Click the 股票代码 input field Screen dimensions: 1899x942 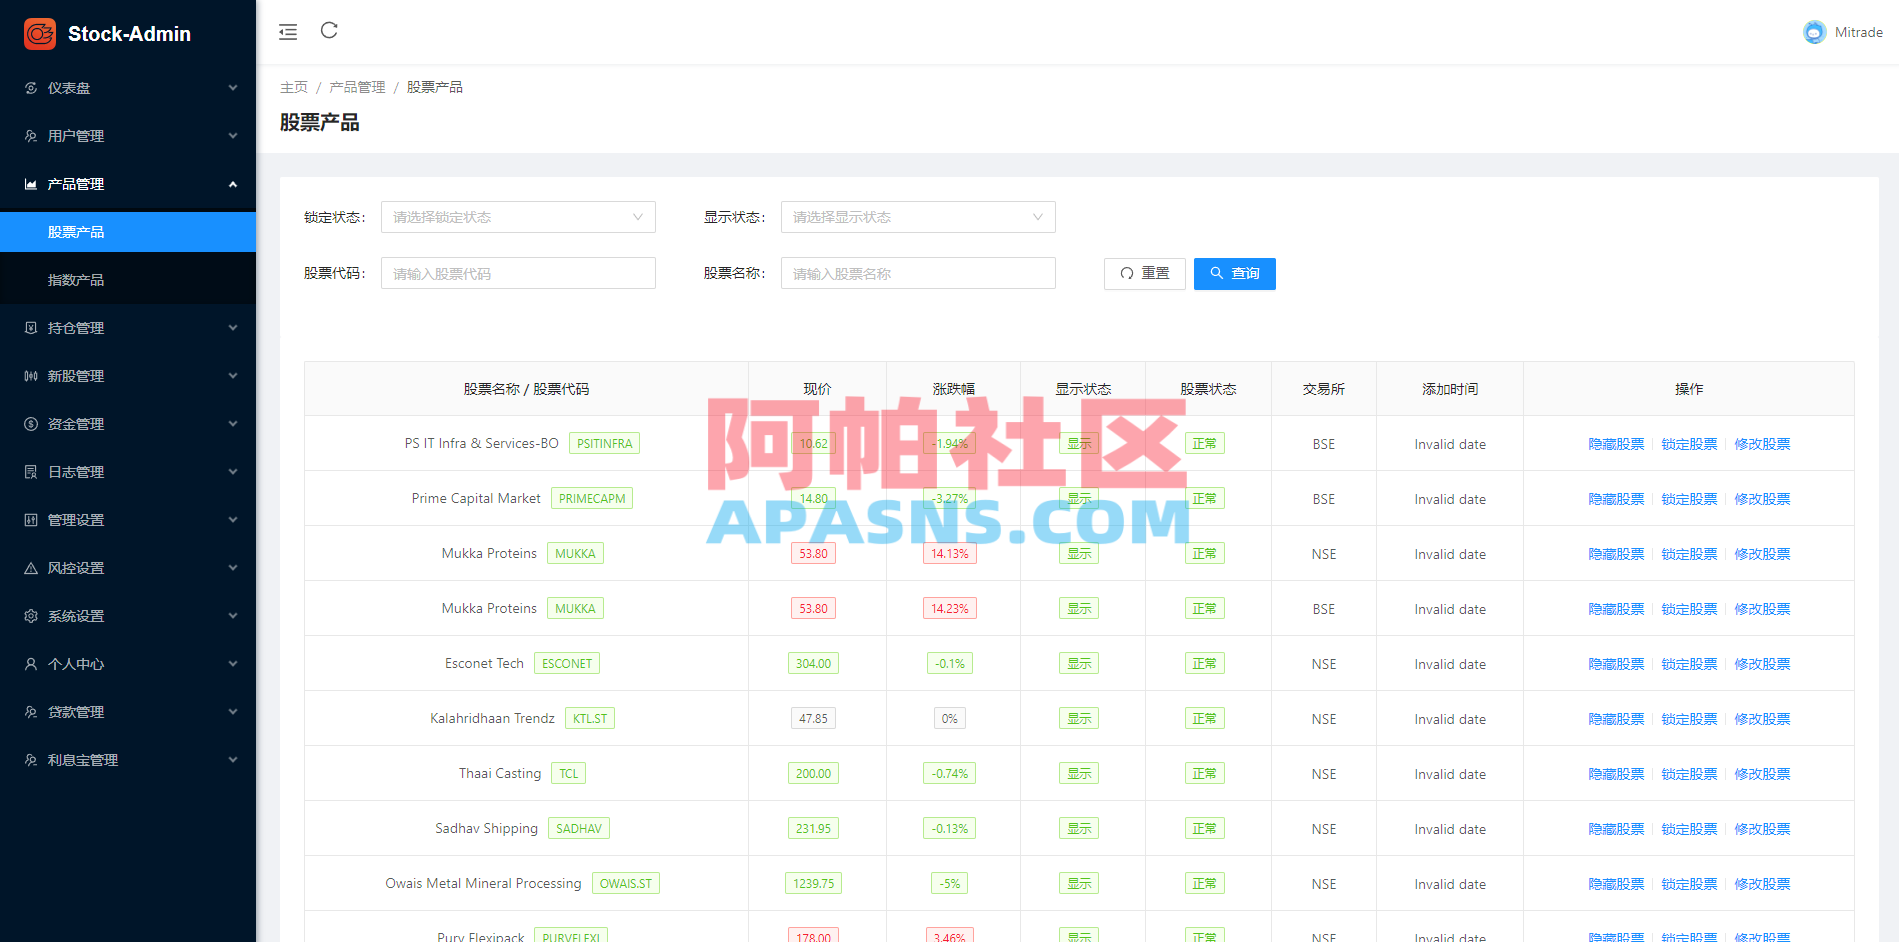pos(517,272)
